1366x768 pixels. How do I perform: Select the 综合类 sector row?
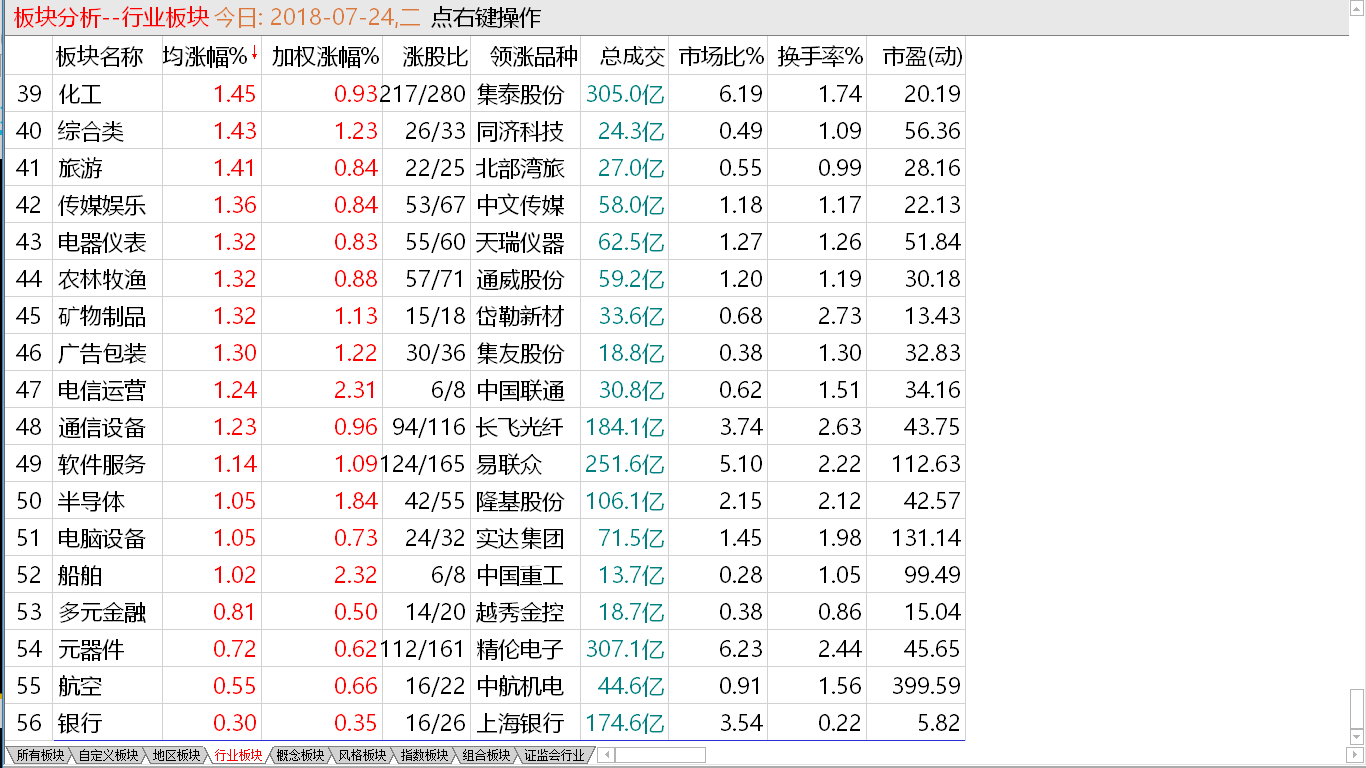pos(485,131)
